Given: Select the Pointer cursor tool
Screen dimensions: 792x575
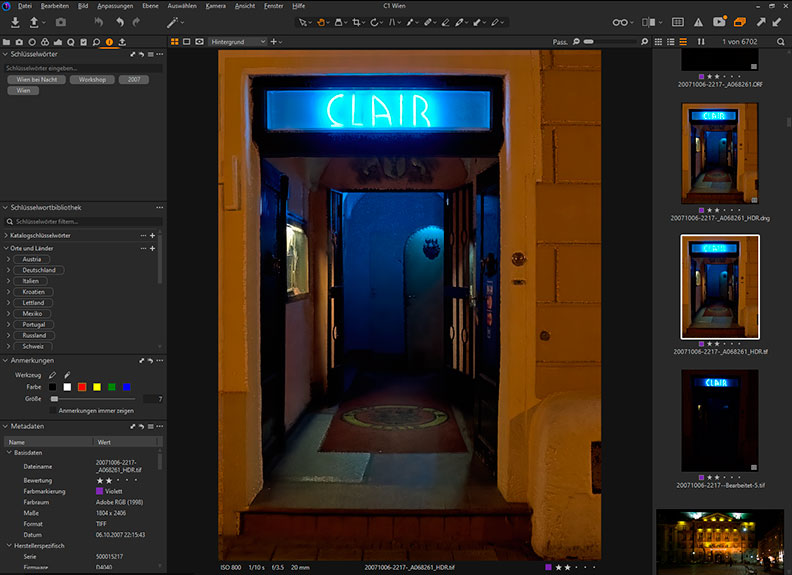Looking at the screenshot, I should (303, 22).
